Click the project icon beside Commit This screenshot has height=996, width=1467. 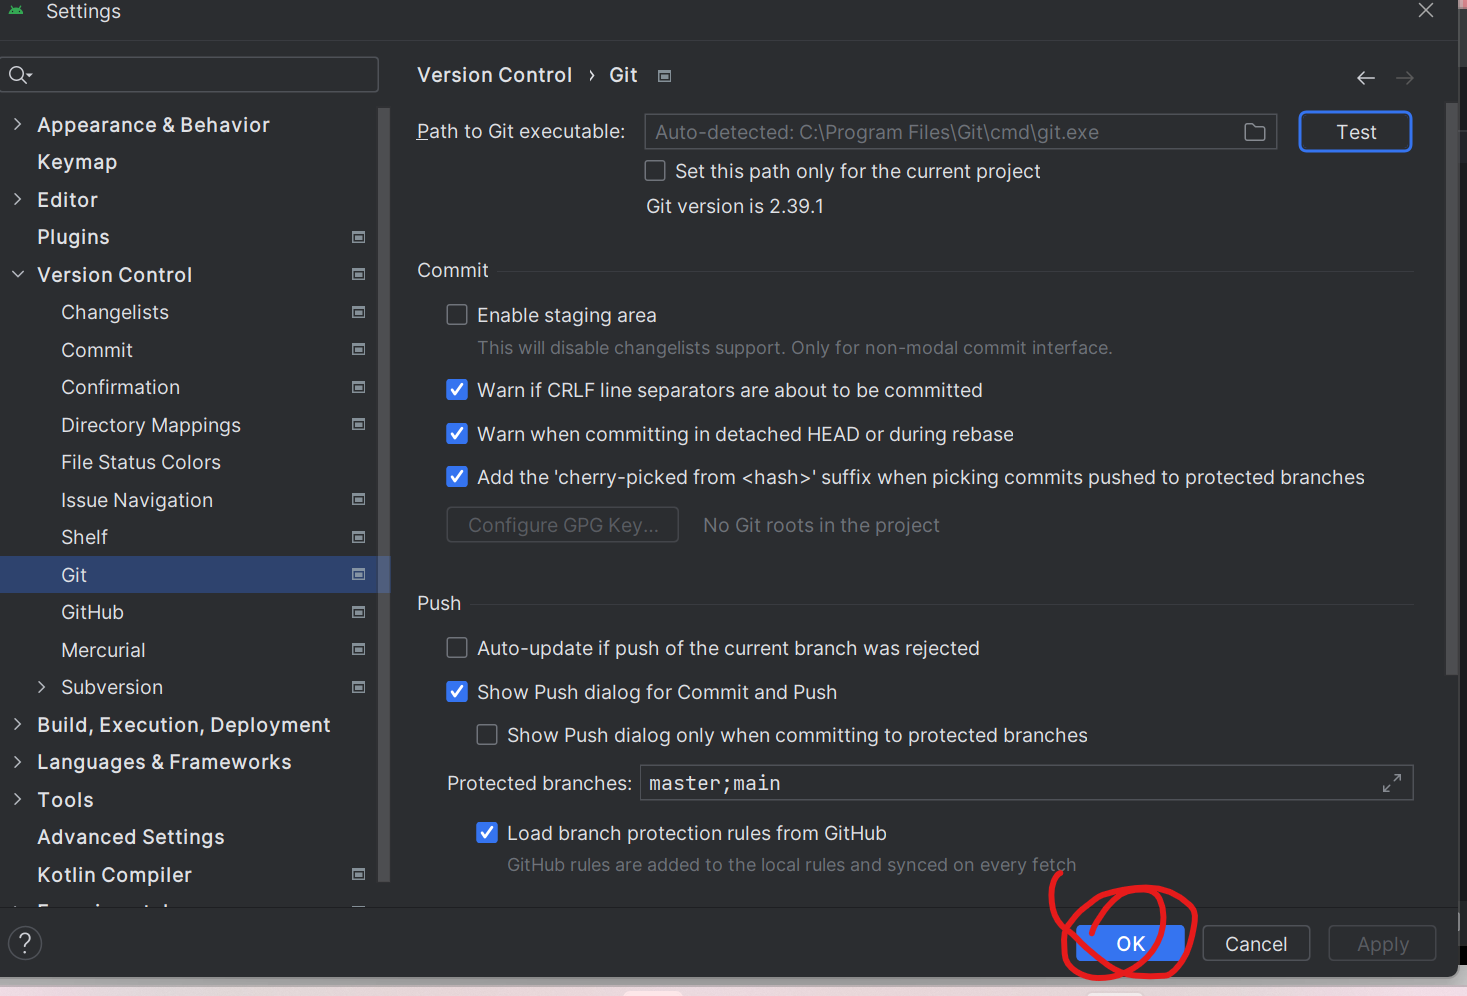click(x=359, y=349)
